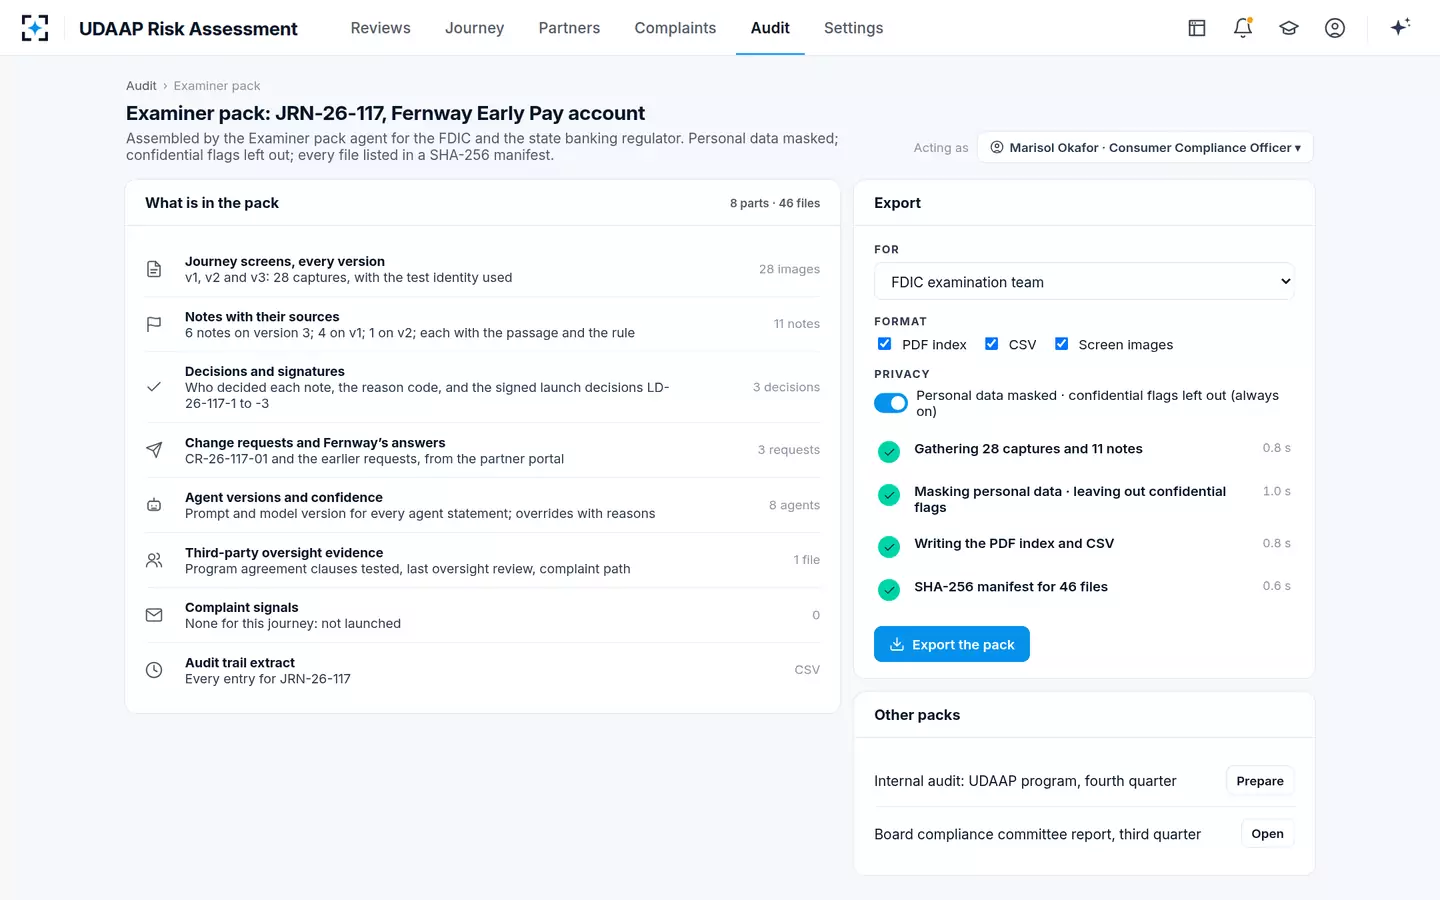Open the sparkle AI assistant icon
Screen dimensions: 1440x900
click(x=1400, y=27)
